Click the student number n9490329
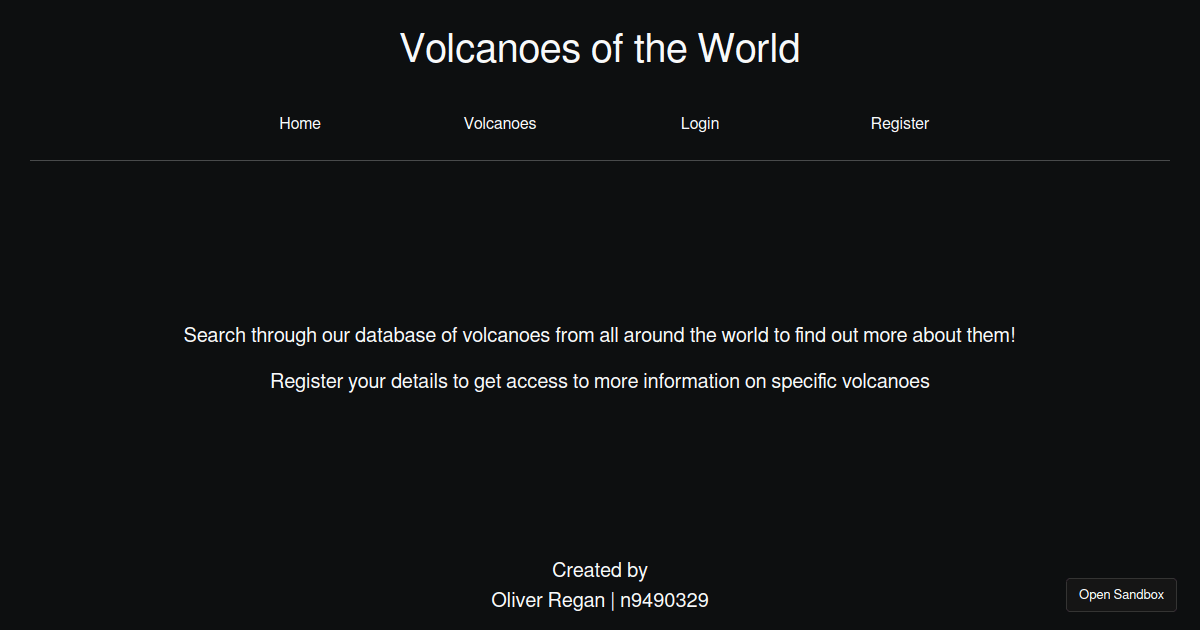Image resolution: width=1200 pixels, height=630 pixels. pyautogui.click(x=664, y=601)
